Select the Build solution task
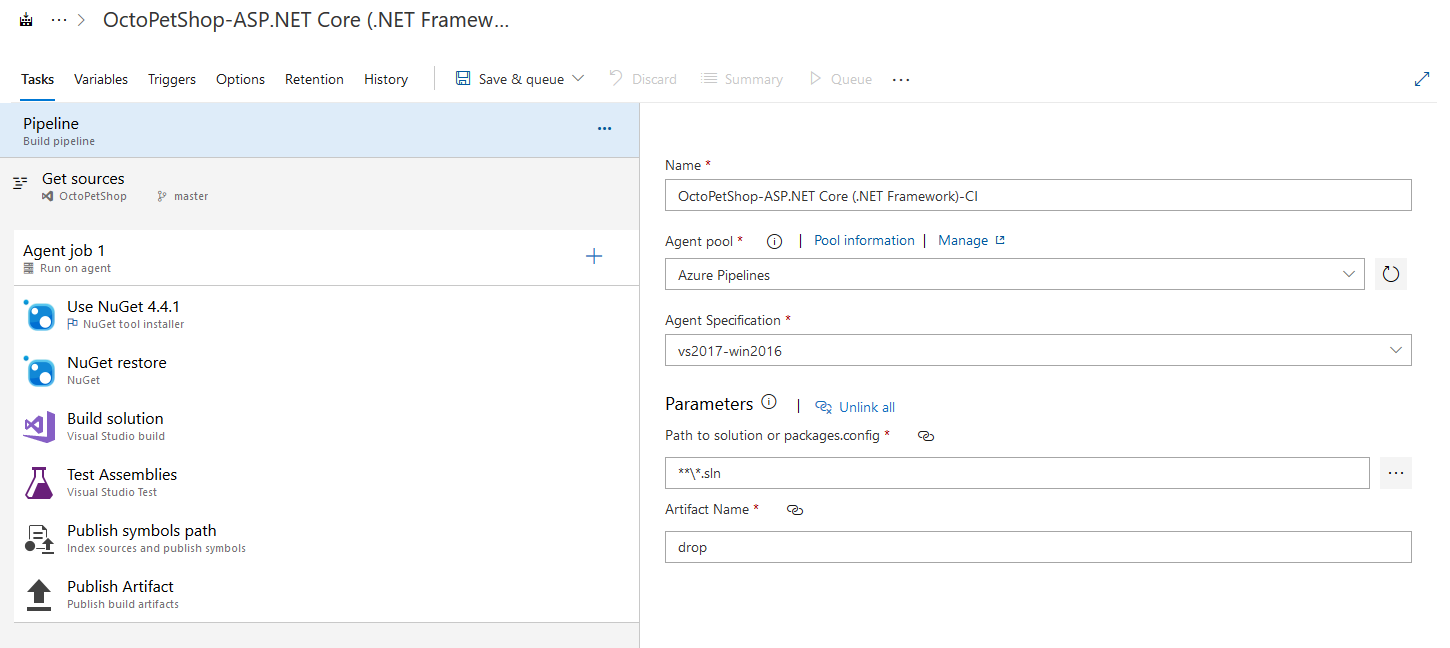1450x648 pixels. [x=115, y=418]
